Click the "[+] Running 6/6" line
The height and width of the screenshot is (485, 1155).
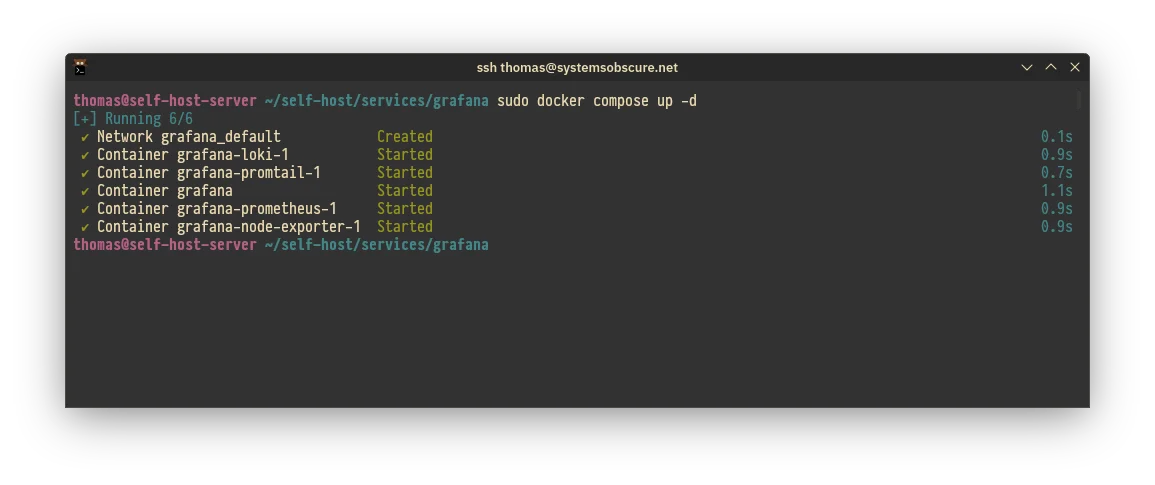click(x=133, y=119)
